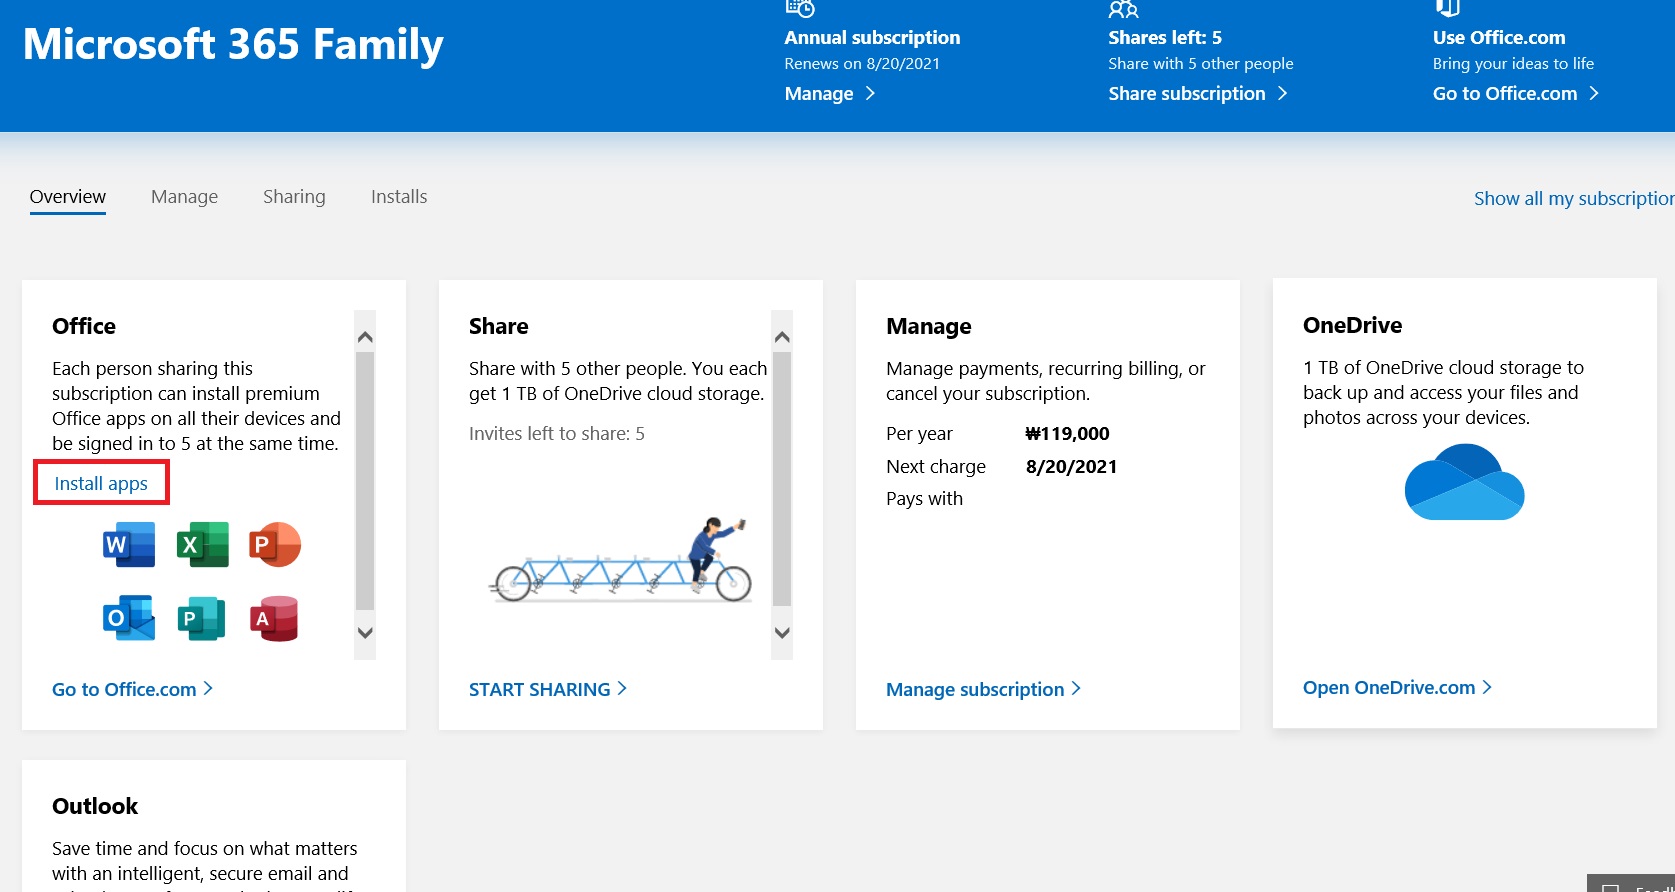This screenshot has height=892, width=1675.
Task: Click 'Share with 5 other people' header text
Action: click(1201, 63)
